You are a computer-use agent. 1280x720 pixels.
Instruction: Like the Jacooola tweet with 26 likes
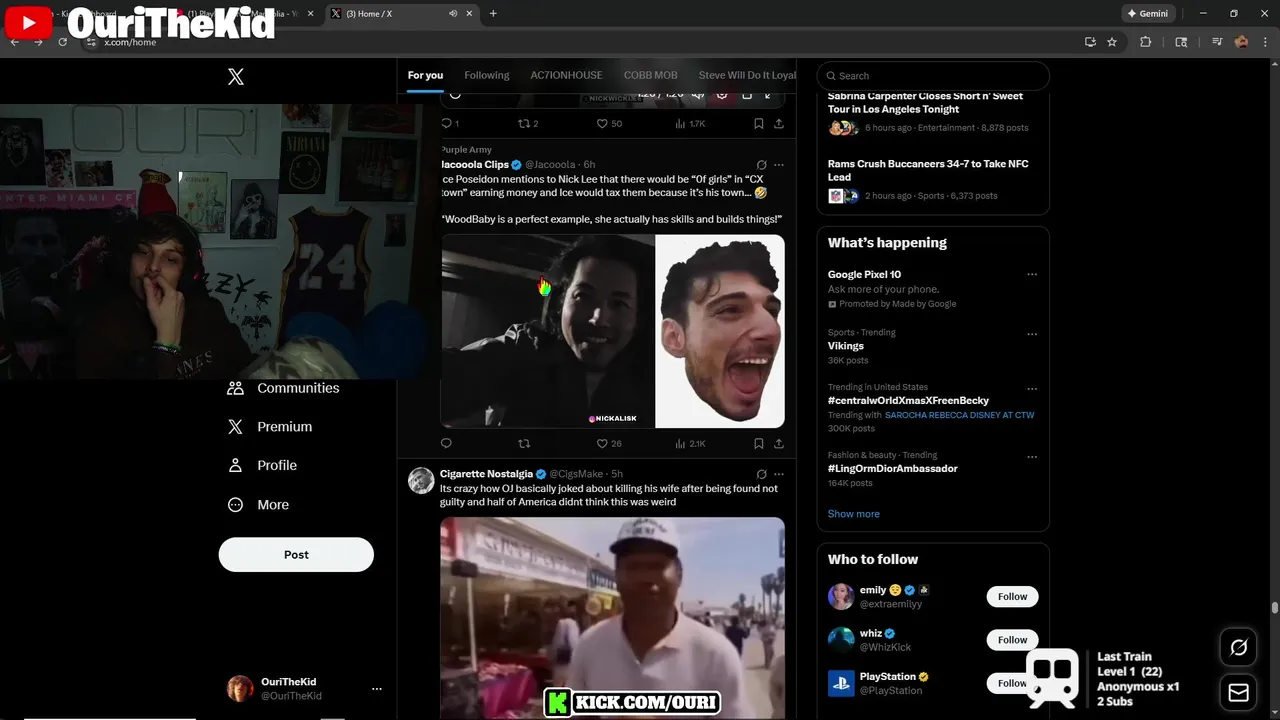609,443
